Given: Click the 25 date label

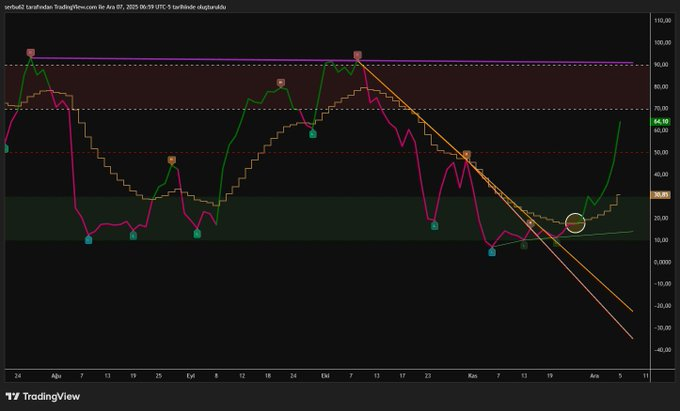Looking at the screenshot, I should (159, 376).
